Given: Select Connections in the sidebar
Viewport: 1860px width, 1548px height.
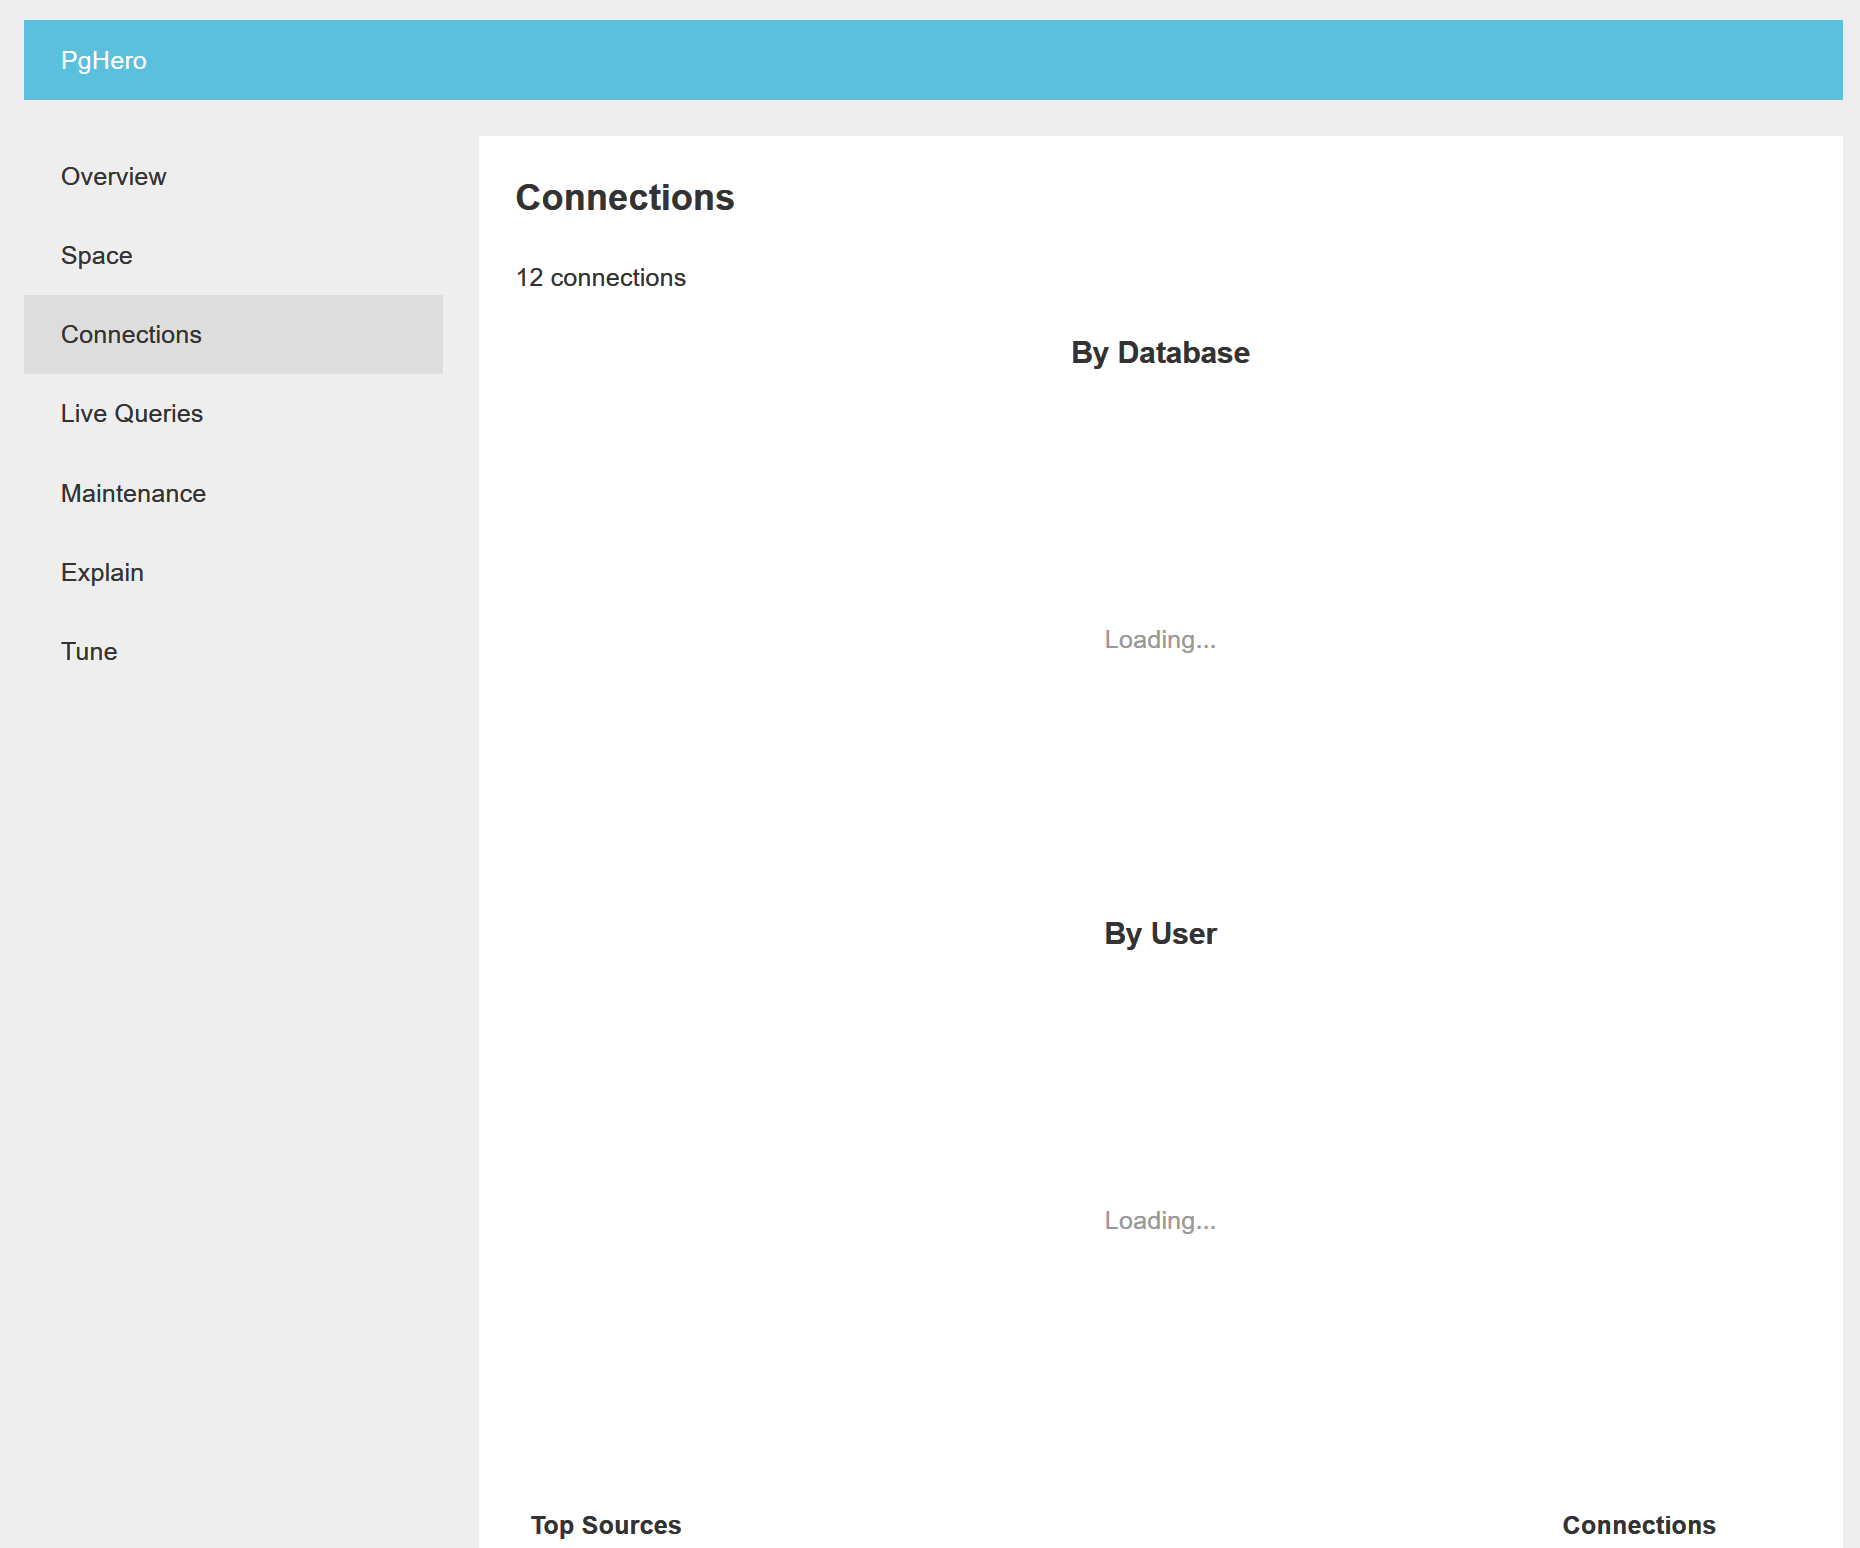Looking at the screenshot, I should coord(233,334).
